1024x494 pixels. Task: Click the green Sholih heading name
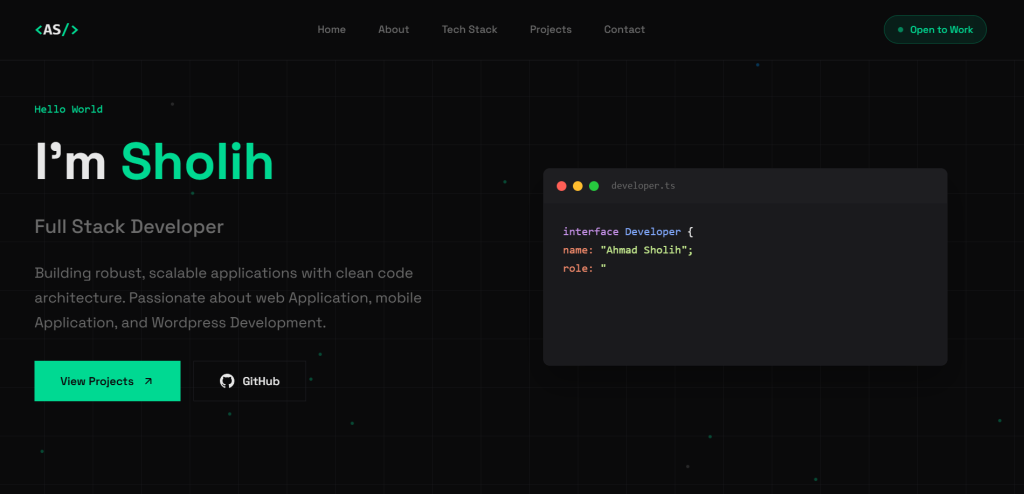197,163
